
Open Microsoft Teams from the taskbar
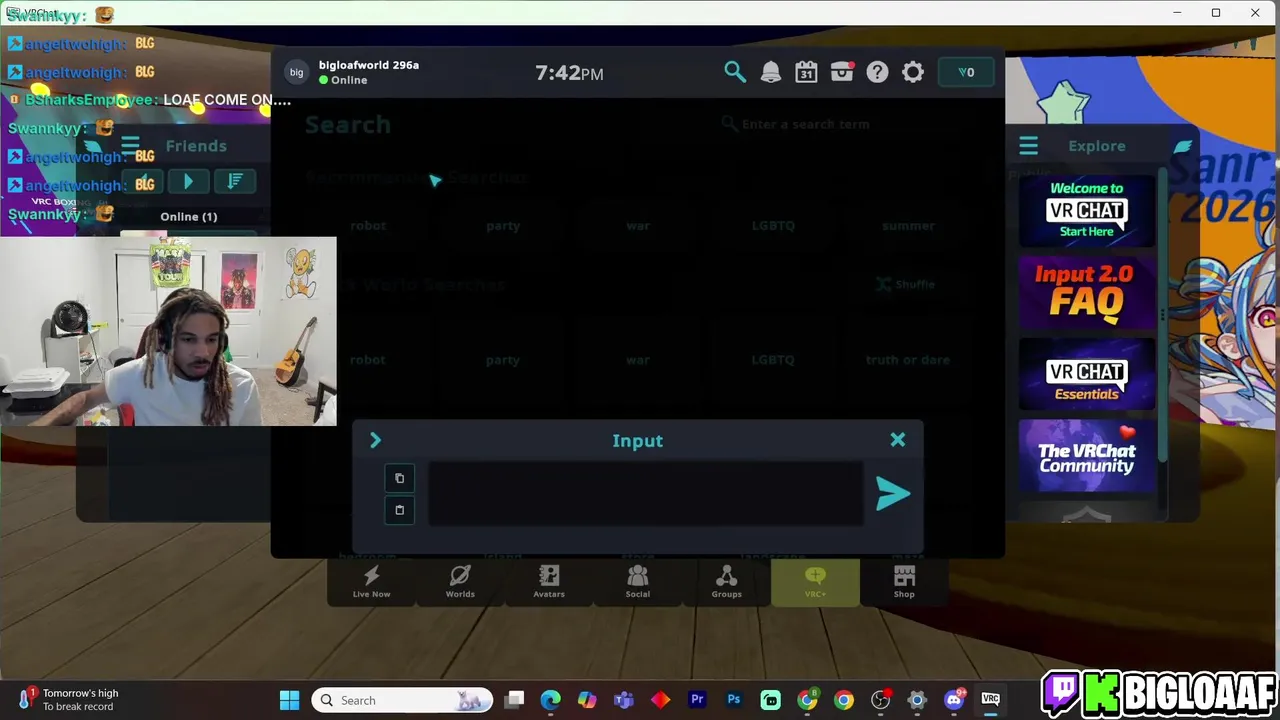point(624,700)
